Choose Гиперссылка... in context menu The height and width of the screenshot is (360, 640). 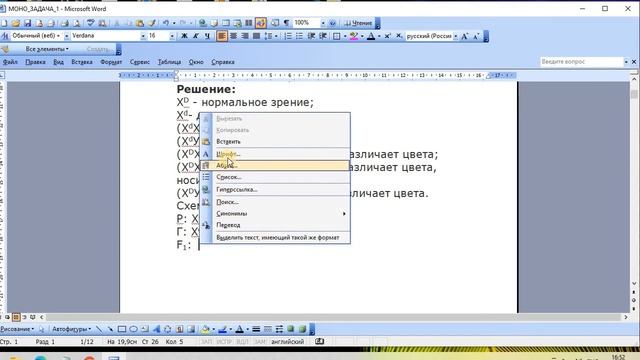click(275, 190)
